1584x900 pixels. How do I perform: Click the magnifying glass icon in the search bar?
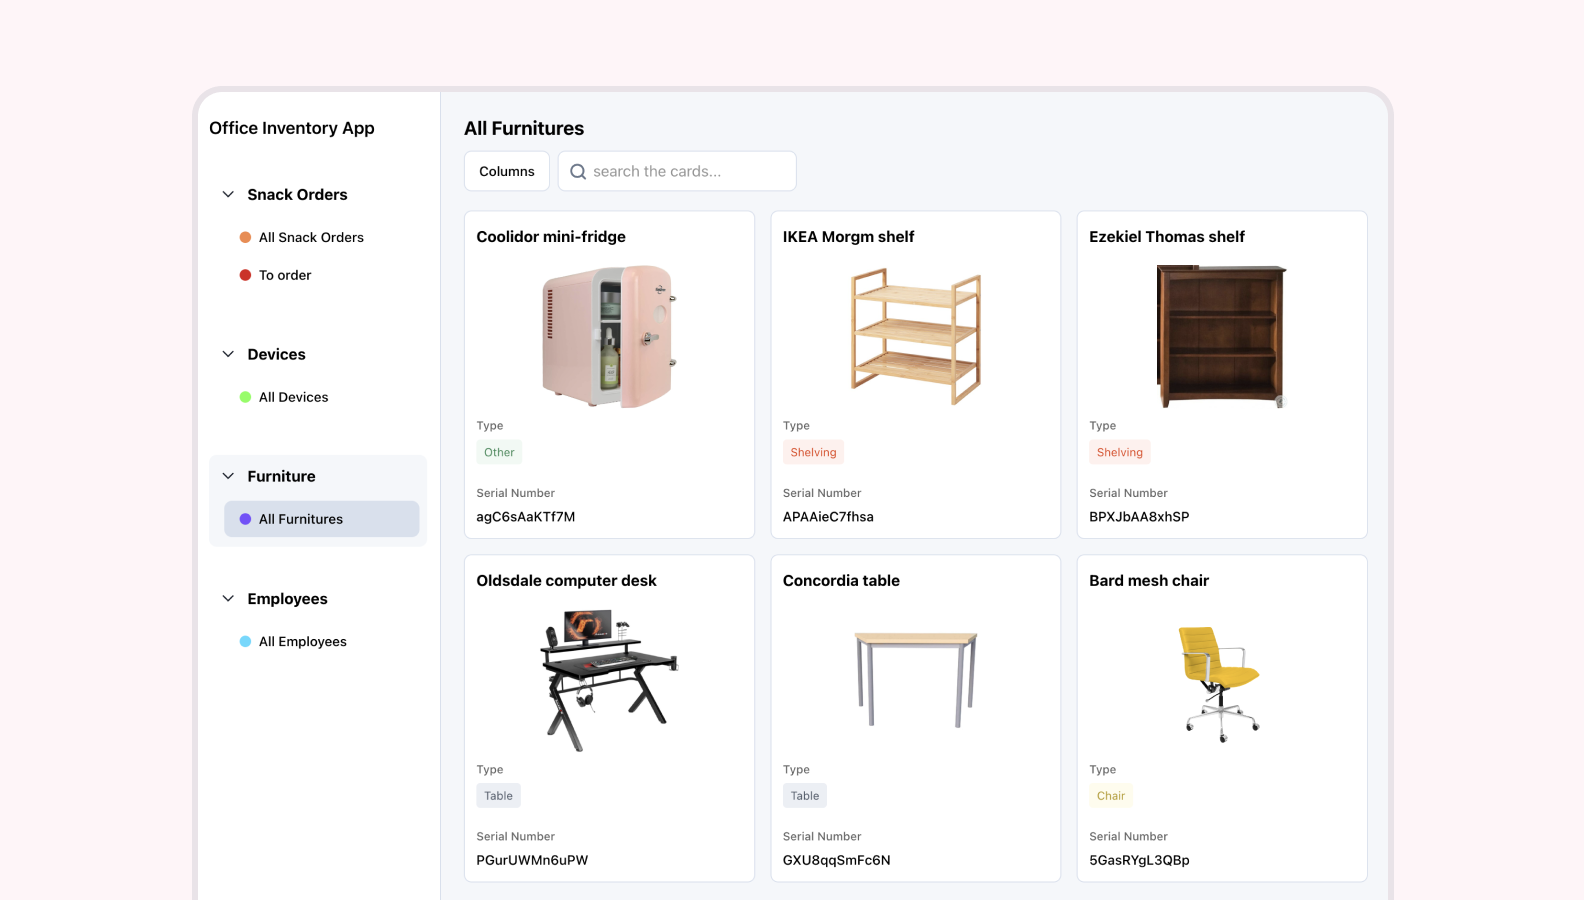(x=577, y=171)
